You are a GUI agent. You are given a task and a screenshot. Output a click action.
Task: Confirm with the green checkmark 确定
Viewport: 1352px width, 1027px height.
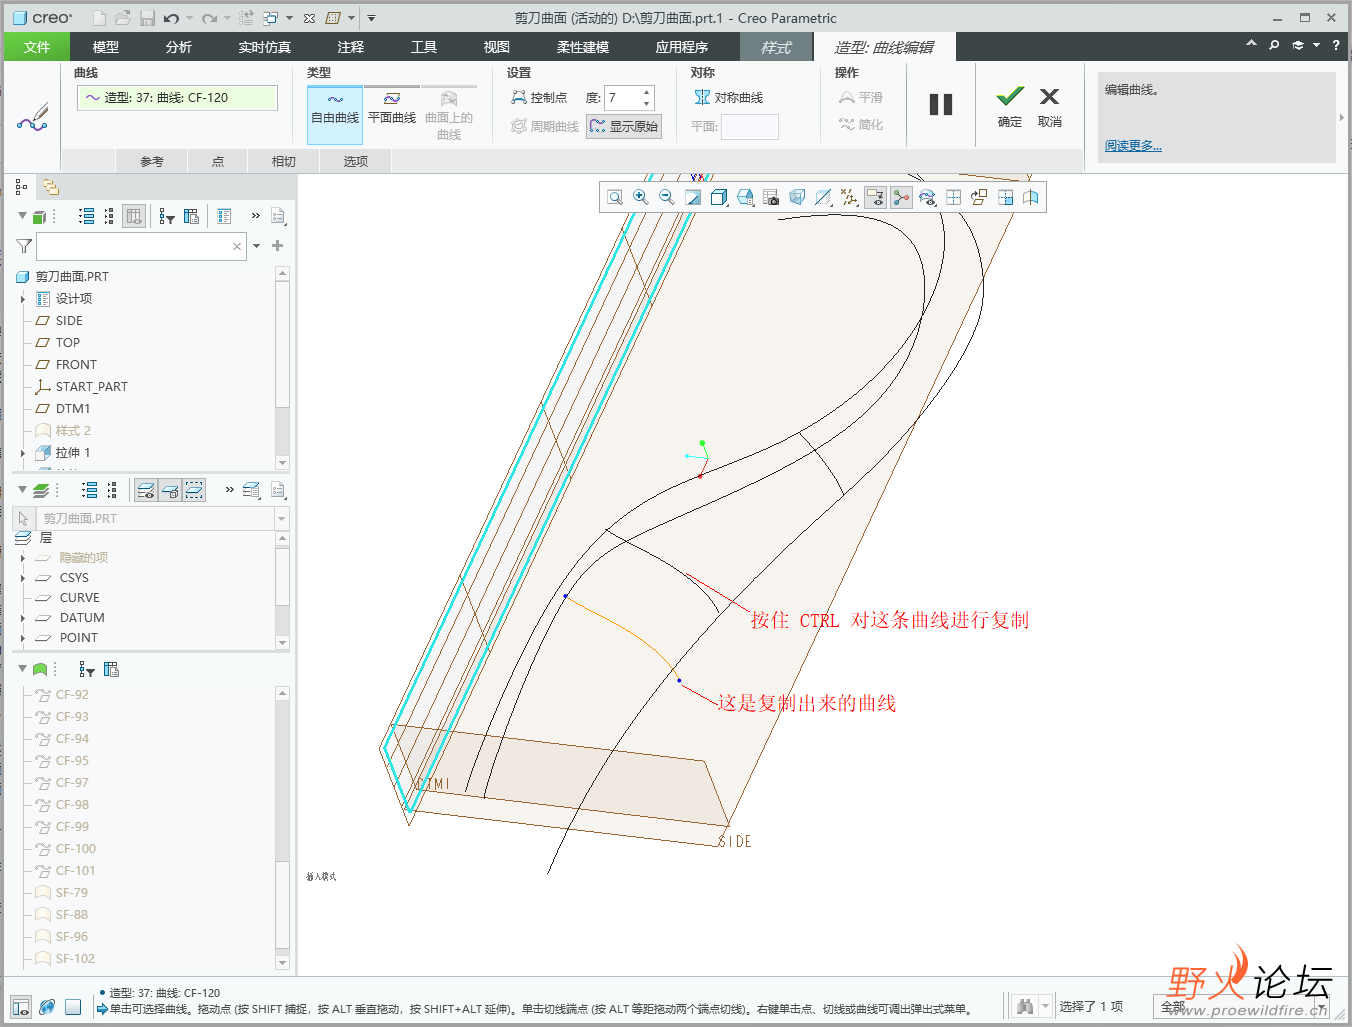pyautogui.click(x=1010, y=107)
